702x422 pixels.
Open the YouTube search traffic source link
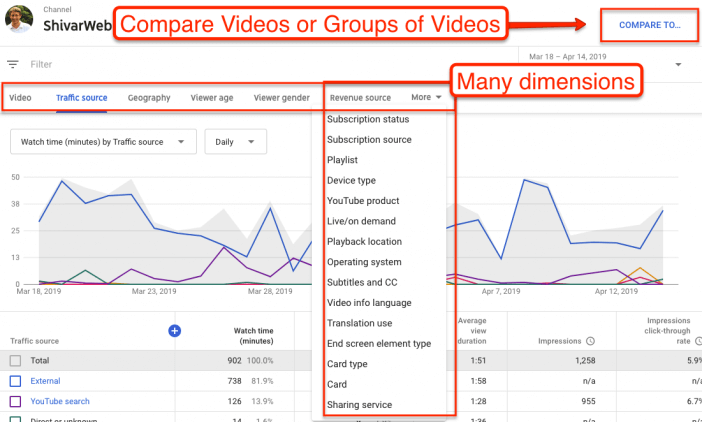pyautogui.click(x=60, y=401)
